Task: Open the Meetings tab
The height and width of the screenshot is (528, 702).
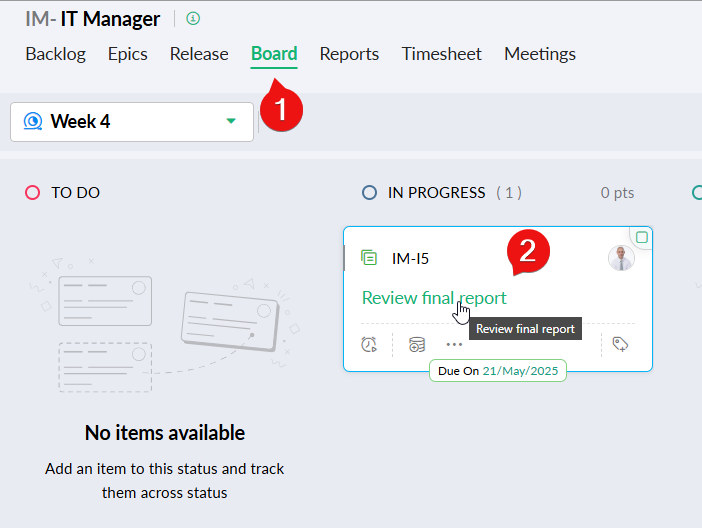Action: [540, 54]
